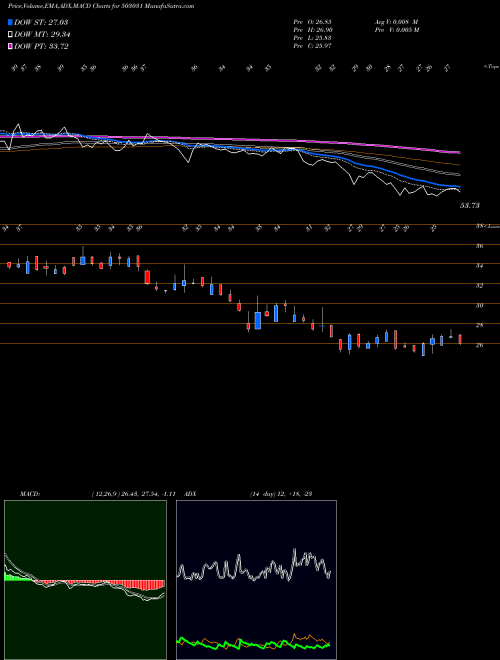
Task: Click the MACD parameters '(12,26,9) 26.43, 27.54, -1.11'
Action: [133, 493]
